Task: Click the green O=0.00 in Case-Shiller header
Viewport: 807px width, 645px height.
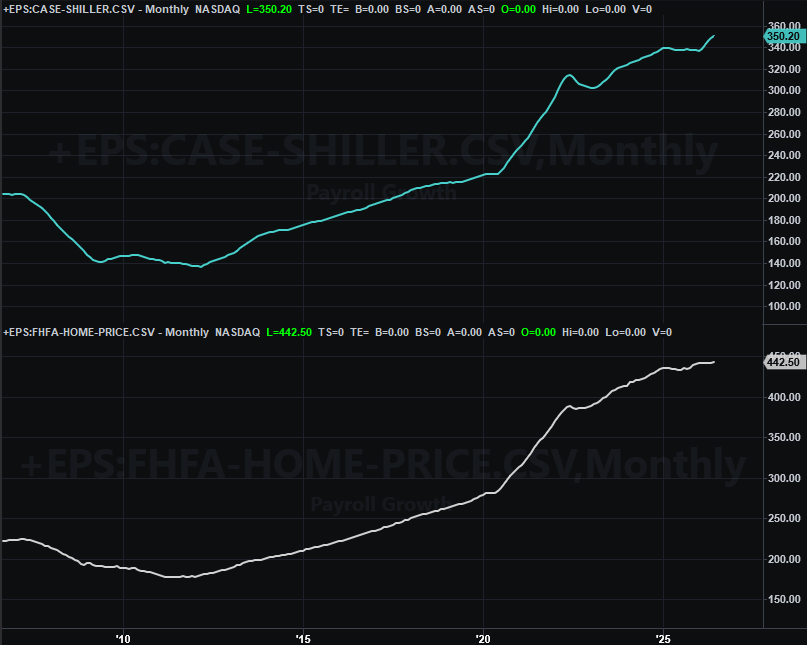Action: point(518,9)
